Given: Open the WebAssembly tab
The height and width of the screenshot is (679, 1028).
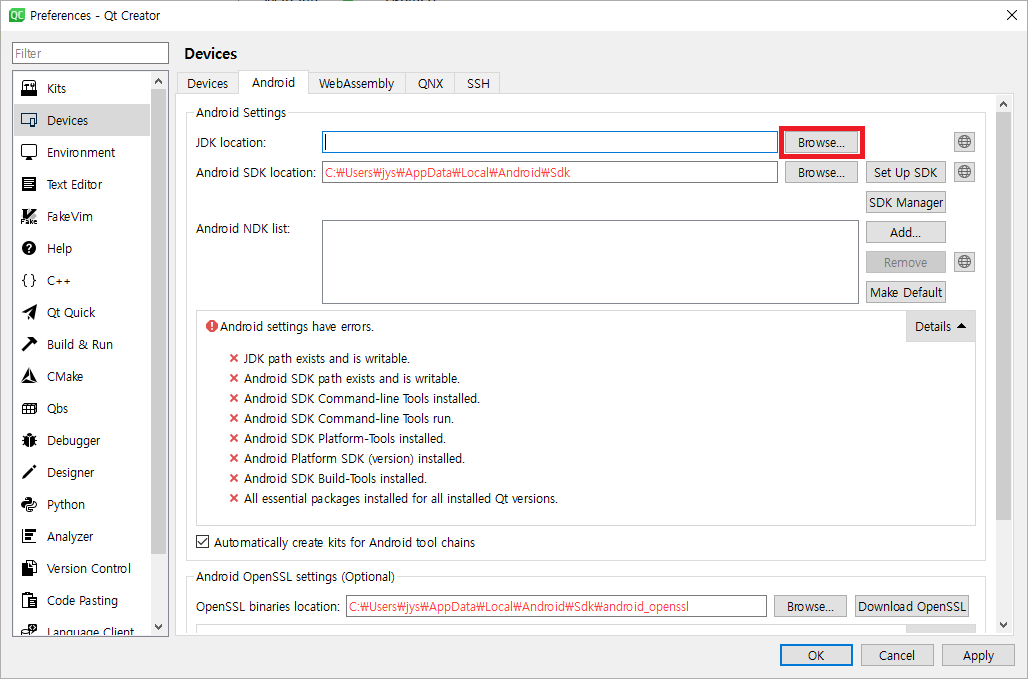Looking at the screenshot, I should (357, 83).
